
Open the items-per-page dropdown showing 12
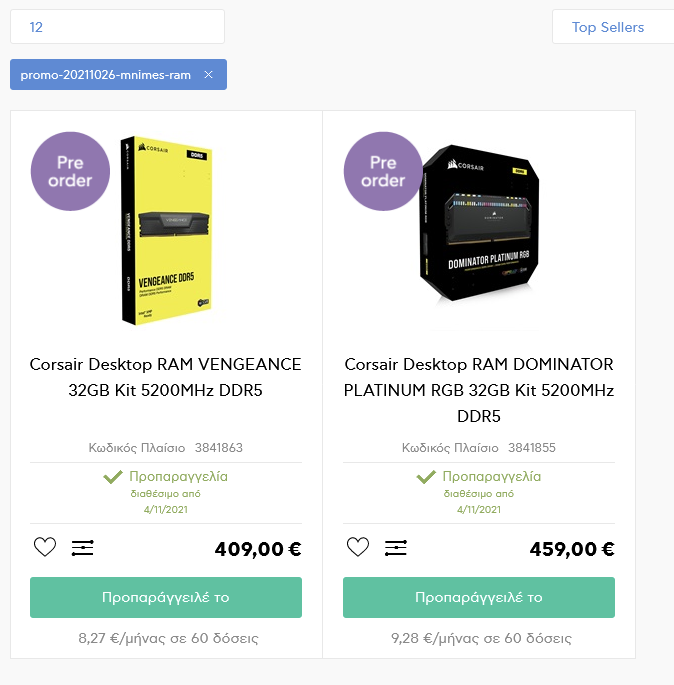[x=118, y=27]
